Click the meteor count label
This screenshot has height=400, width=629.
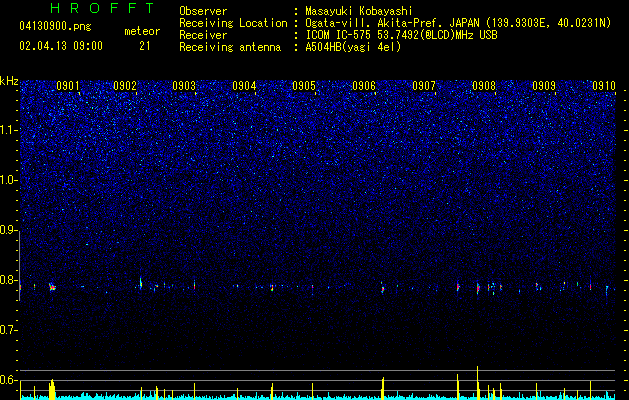142,31
